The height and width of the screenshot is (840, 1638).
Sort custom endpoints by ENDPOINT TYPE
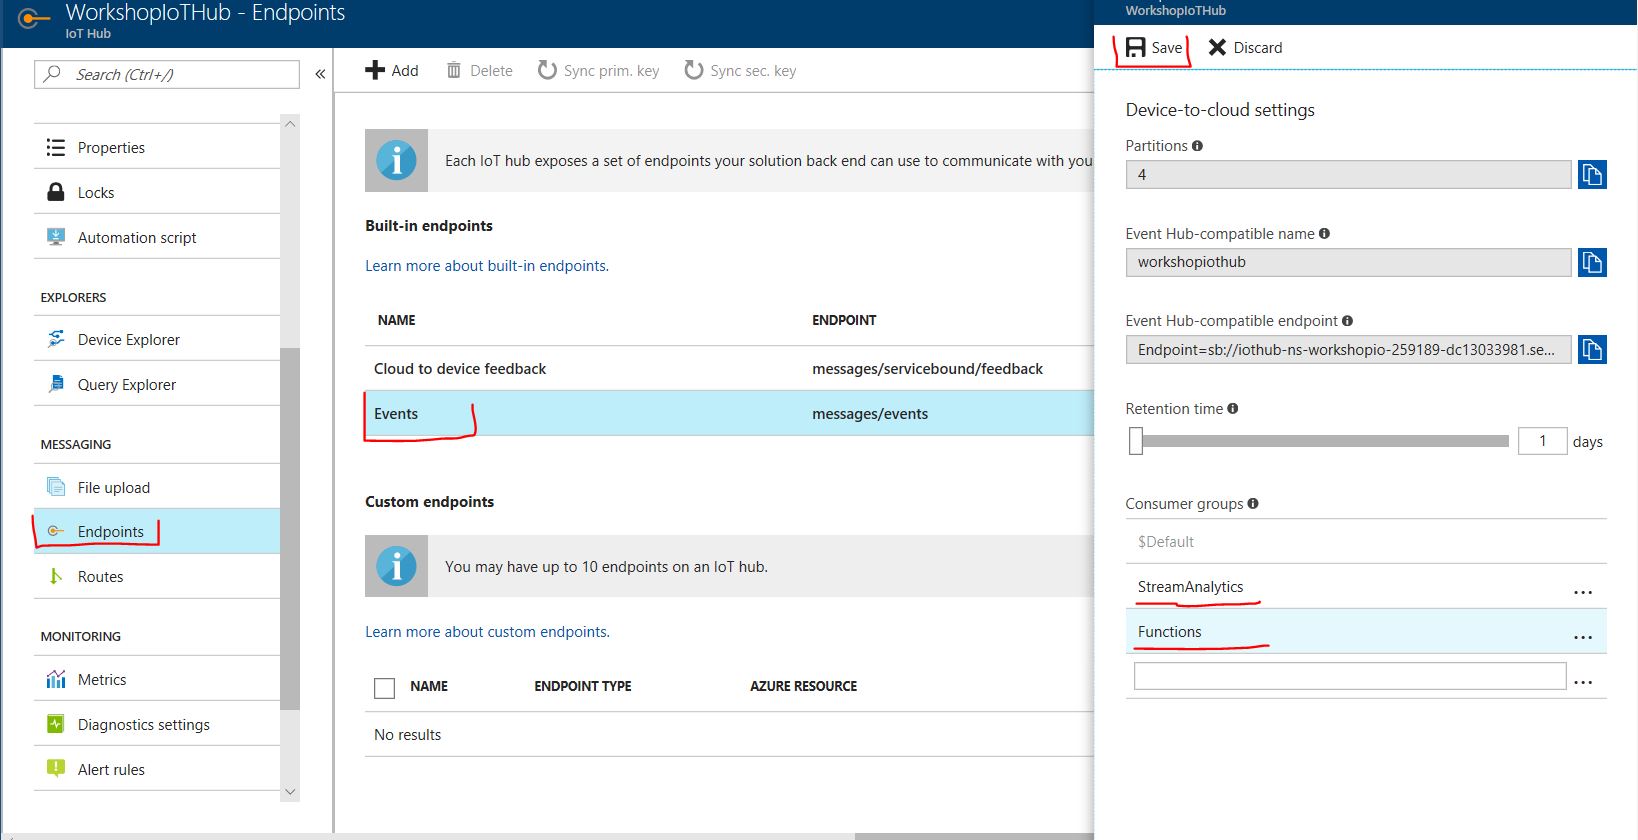[583, 686]
